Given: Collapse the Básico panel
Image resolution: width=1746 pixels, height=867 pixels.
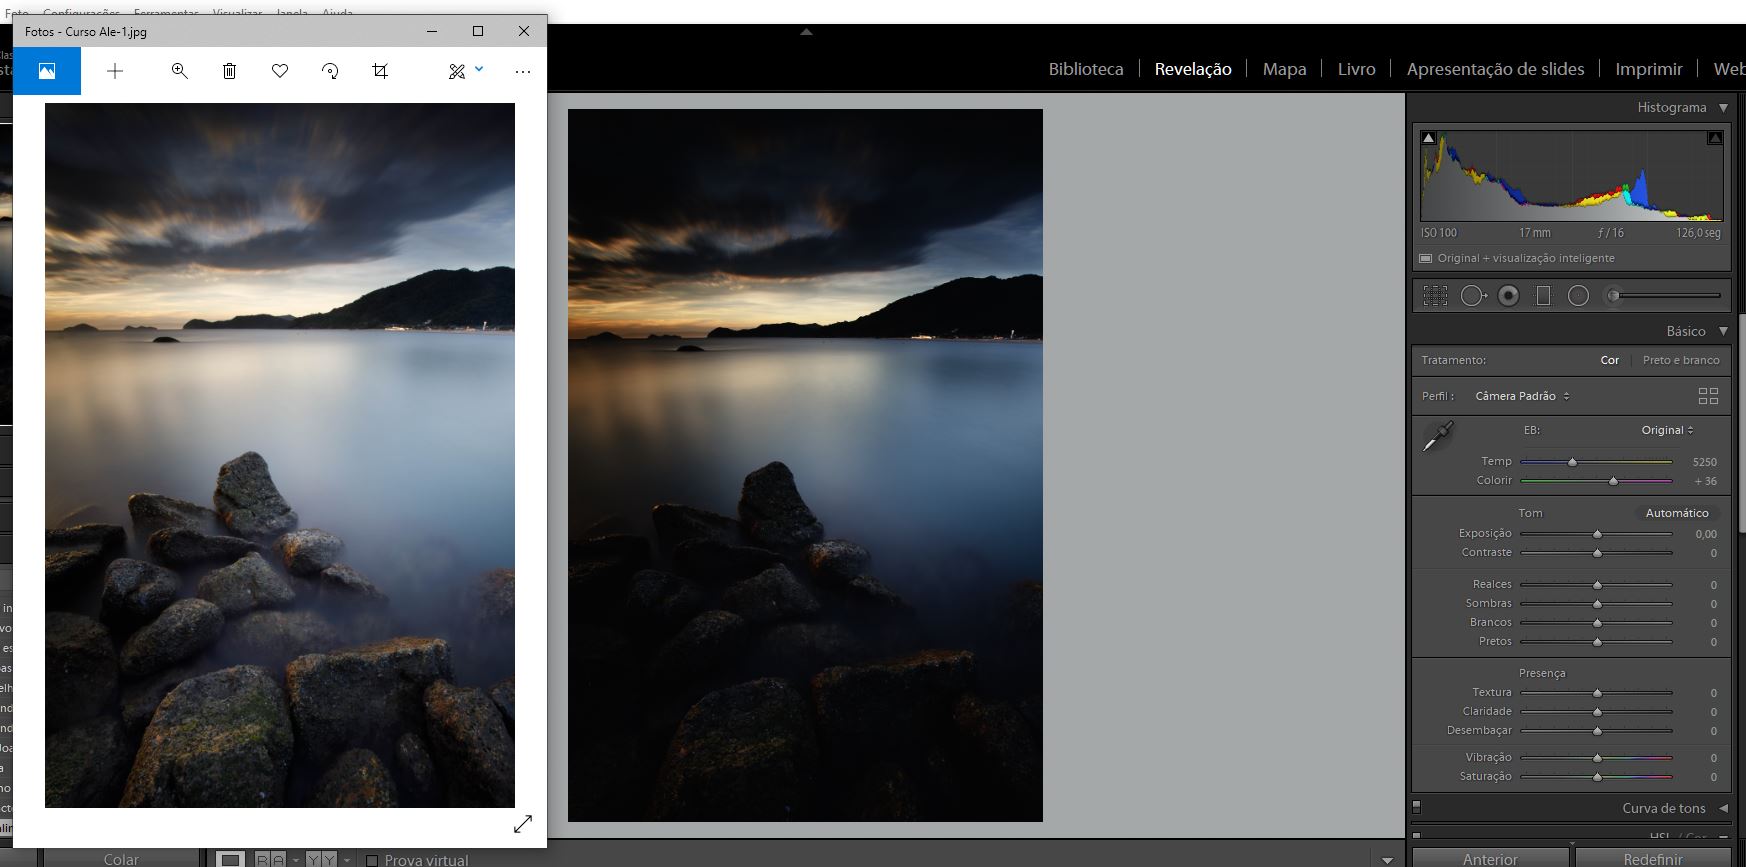Looking at the screenshot, I should [x=1723, y=331].
